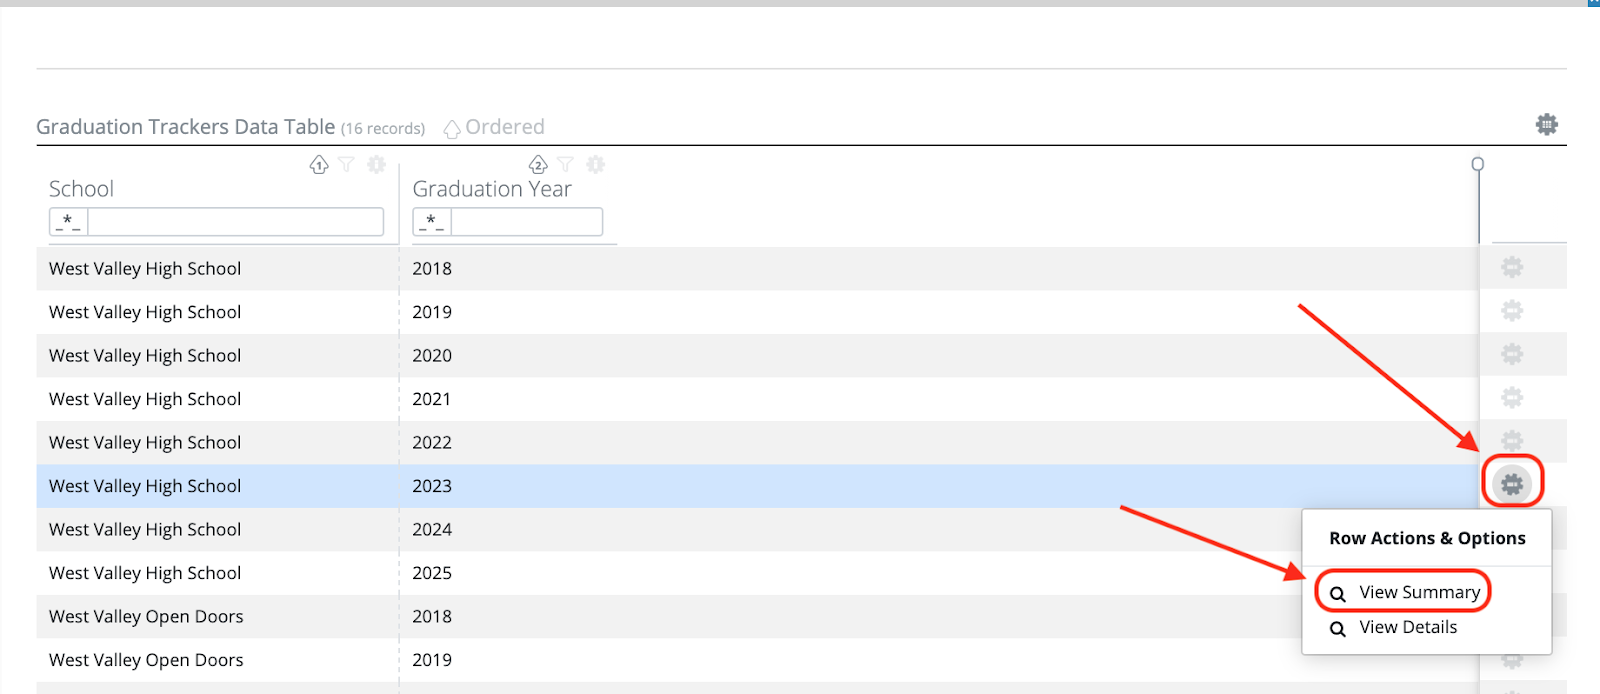Click the Graduation Year filter text field

[x=526, y=222]
